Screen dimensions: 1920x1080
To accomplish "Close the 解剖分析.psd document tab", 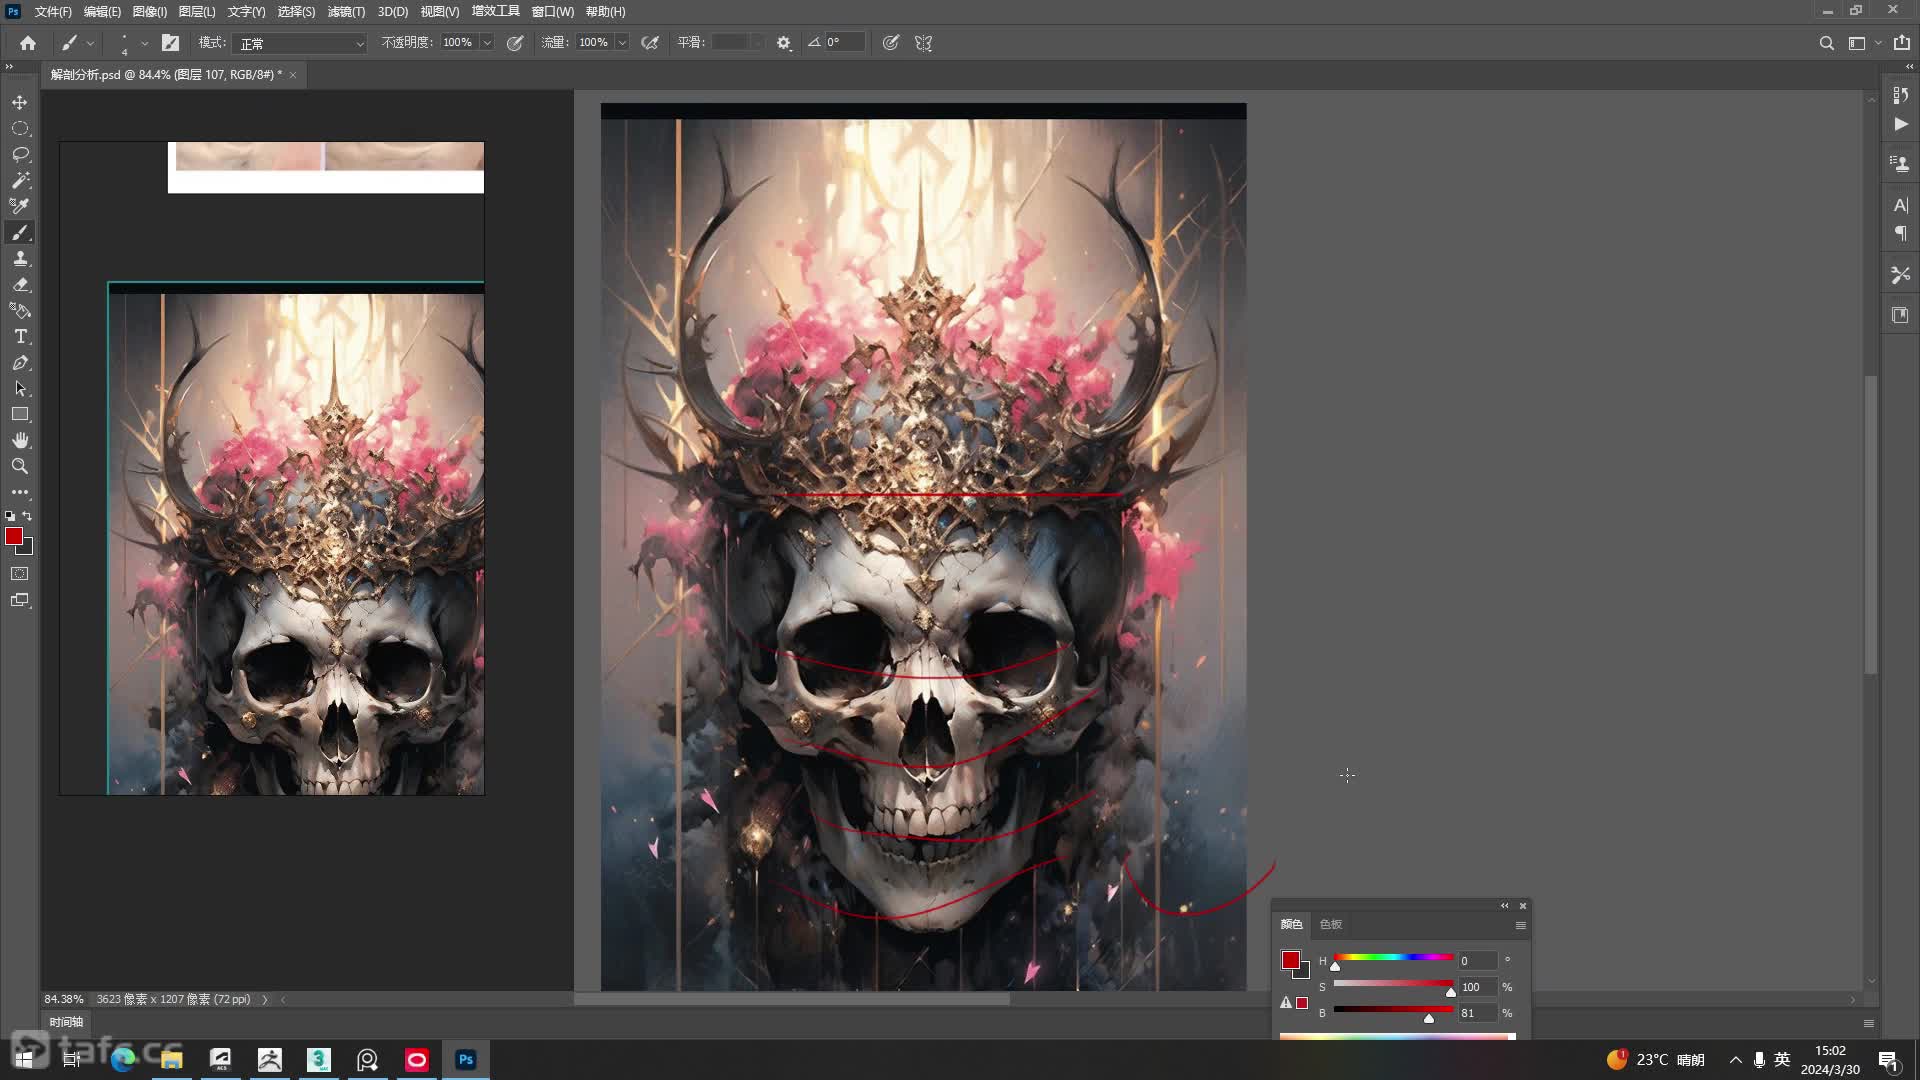I will 293,75.
